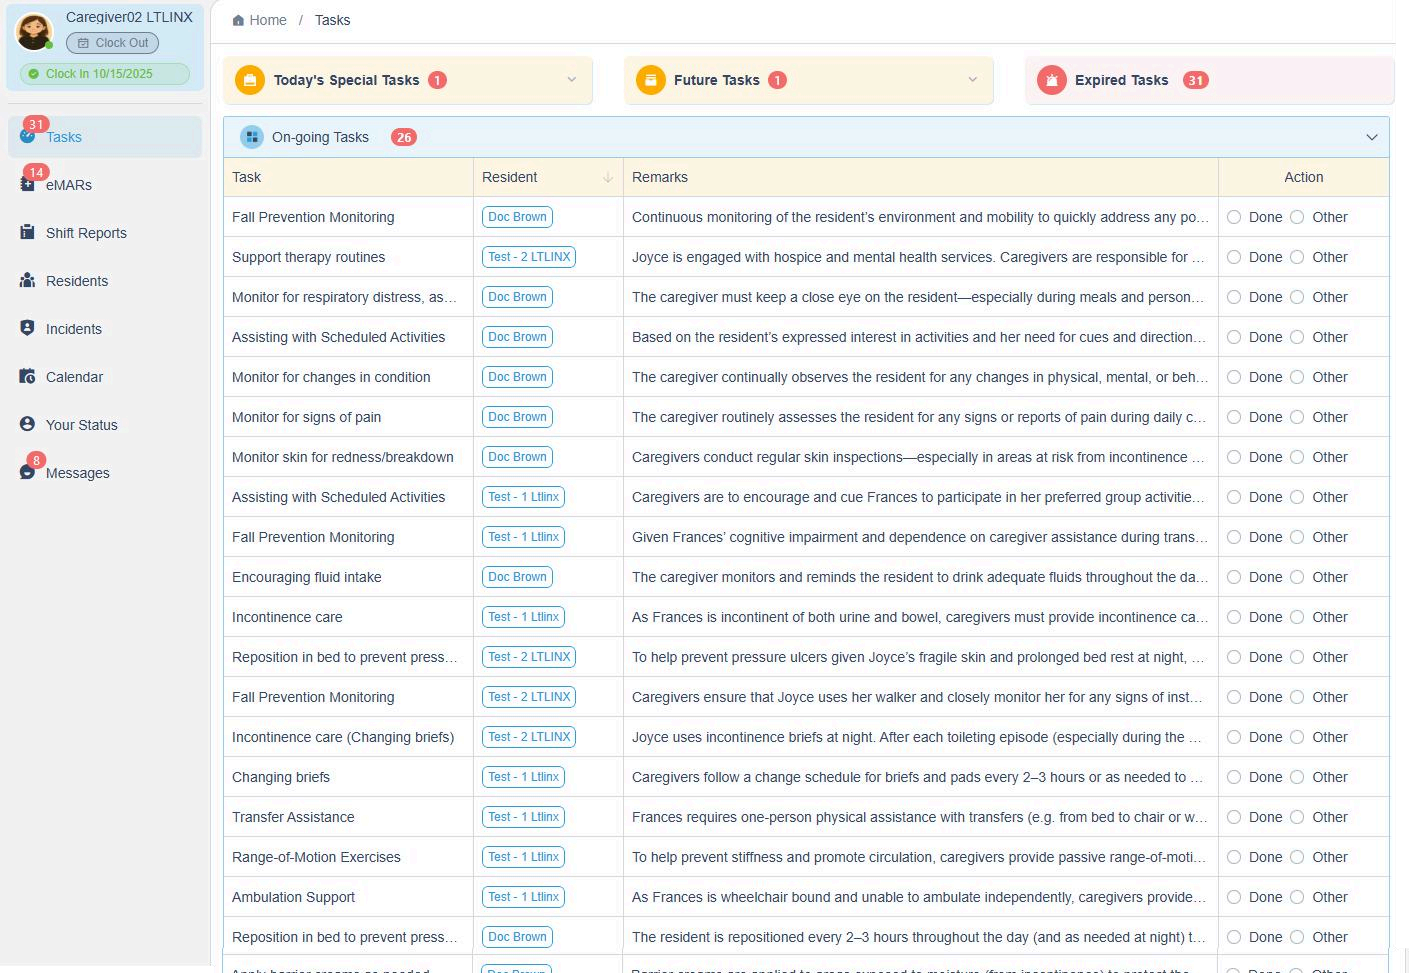The width and height of the screenshot is (1415, 973).
Task: Click Test - 2 LTLINX tag for Support therapy
Action: point(529,257)
